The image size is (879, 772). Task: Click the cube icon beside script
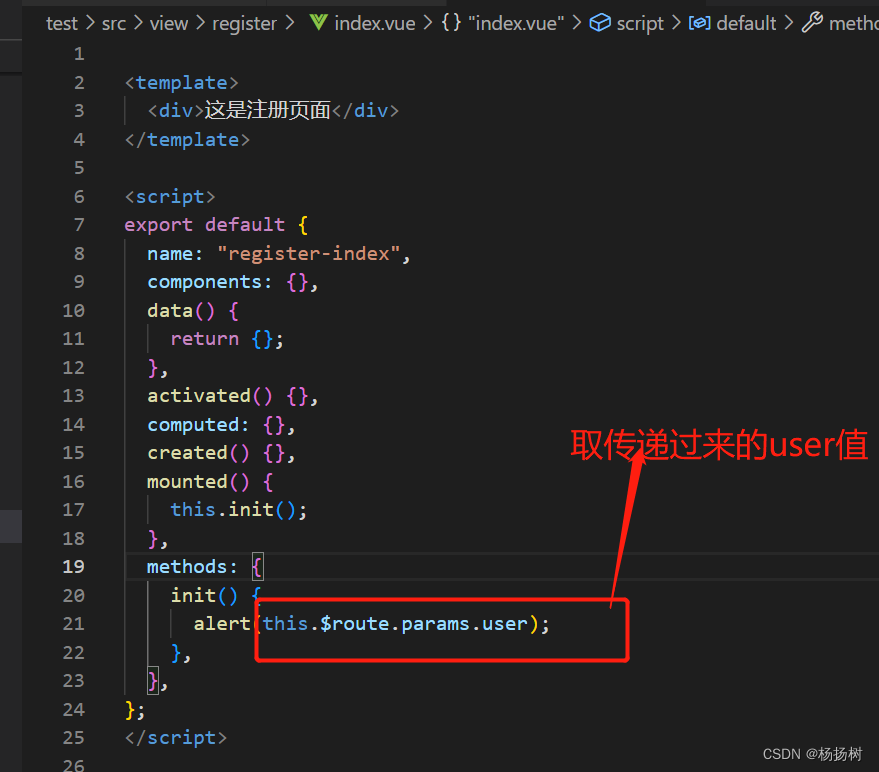tap(600, 23)
